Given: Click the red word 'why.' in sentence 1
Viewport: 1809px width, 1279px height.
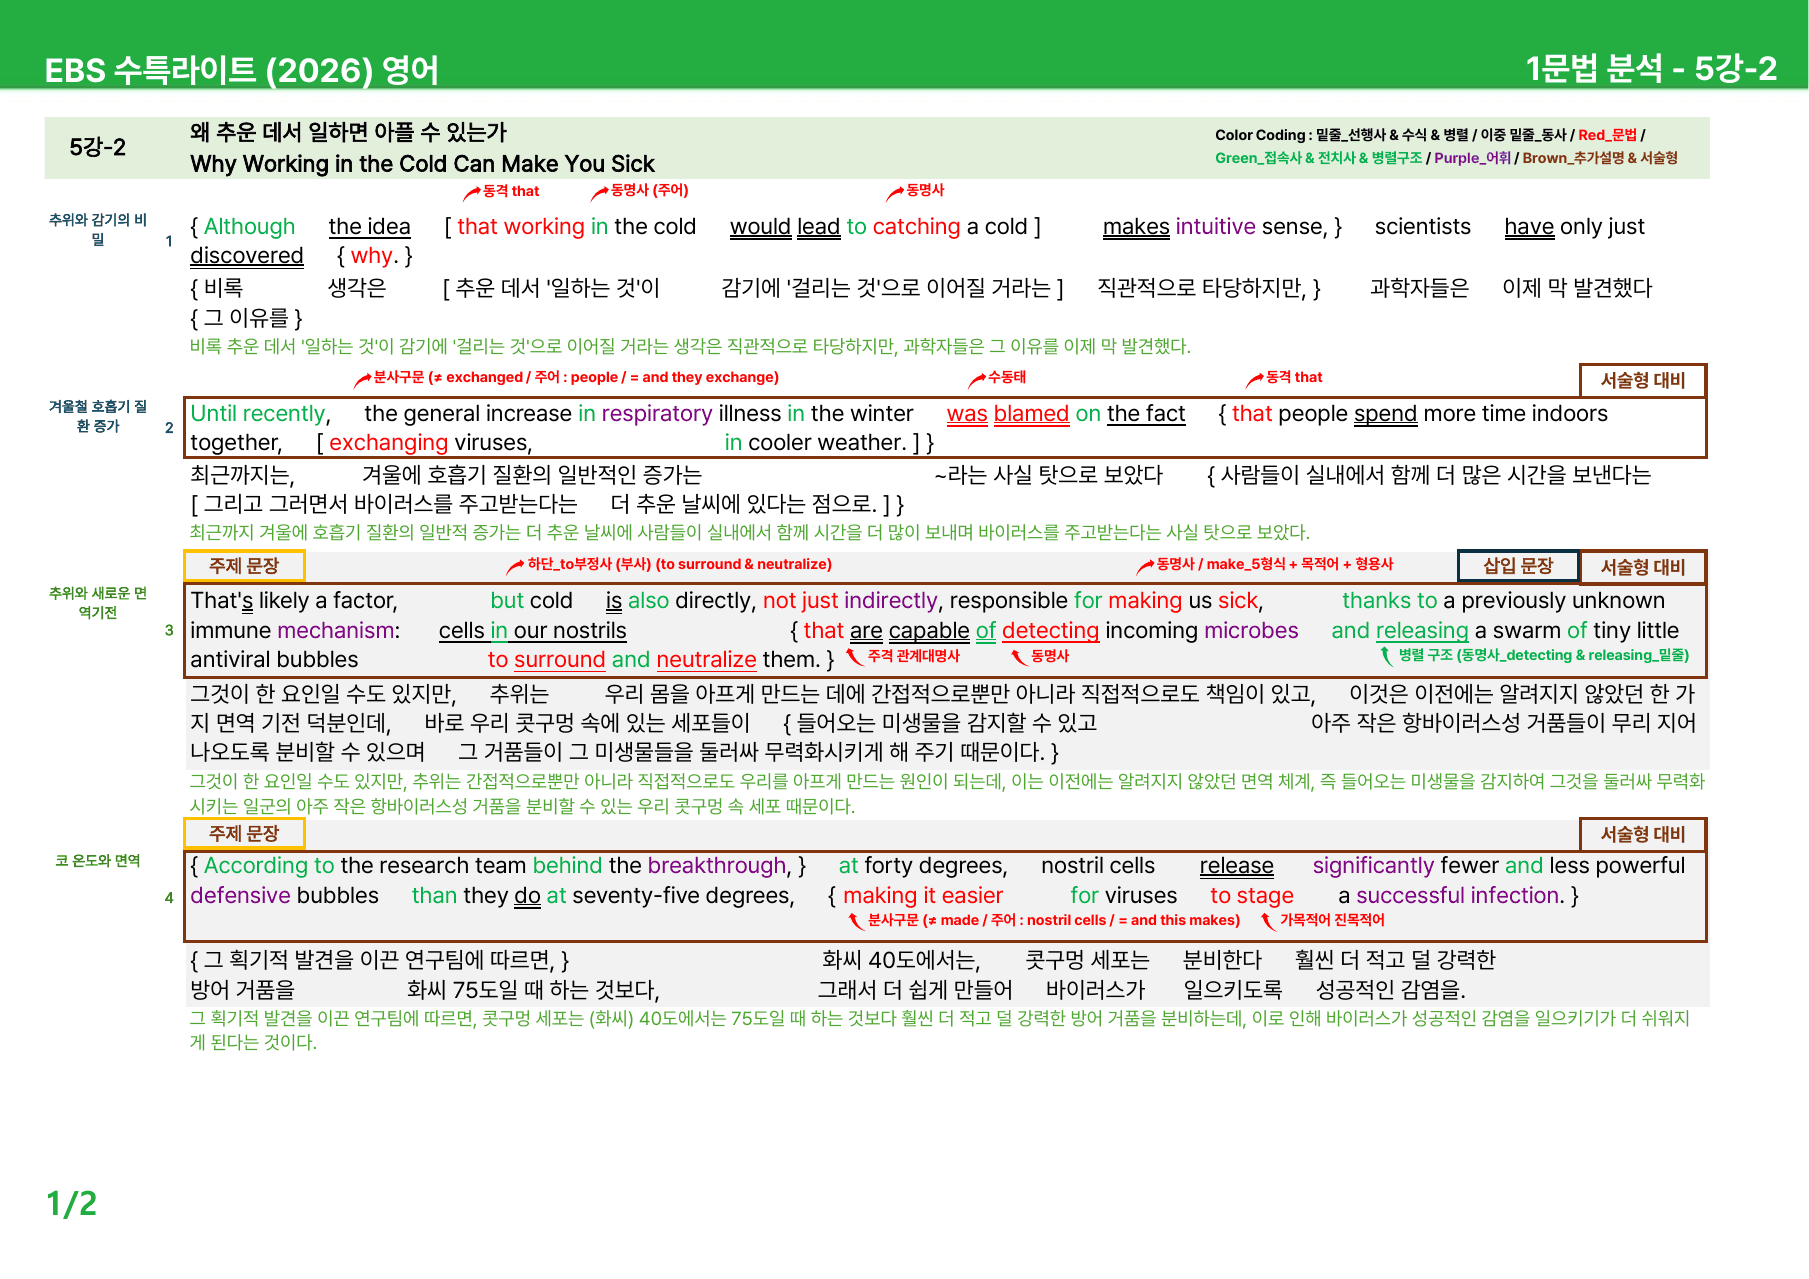Looking at the screenshot, I should 372,256.
